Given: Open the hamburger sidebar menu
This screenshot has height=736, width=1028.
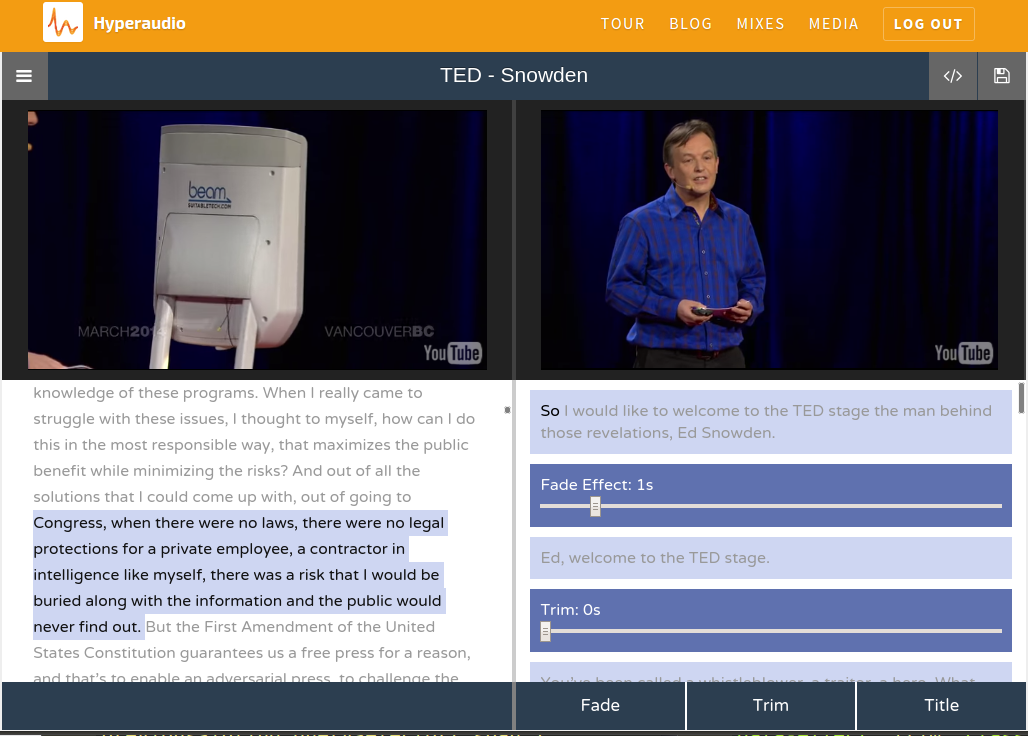Looking at the screenshot, I should 24,76.
